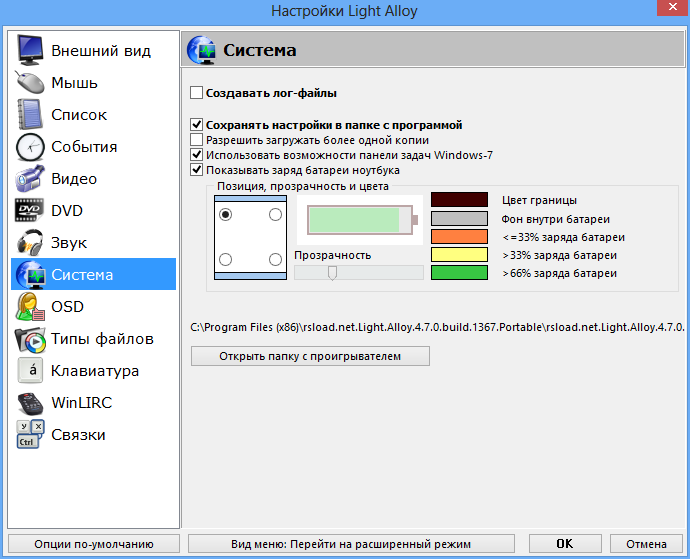The width and height of the screenshot is (690, 559).
Task: Click Открыть папку с проигрывателем button
Action: coord(310,356)
